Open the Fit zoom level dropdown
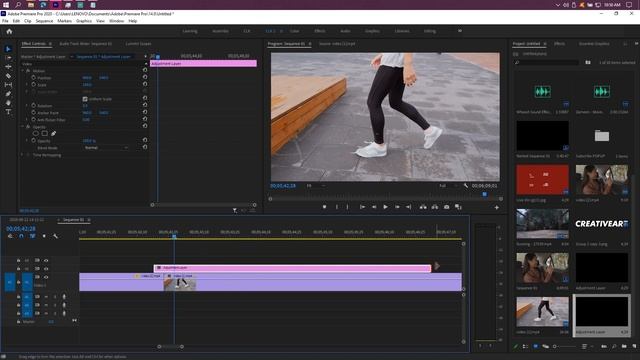The height and width of the screenshot is (360, 640). [x=316, y=186]
